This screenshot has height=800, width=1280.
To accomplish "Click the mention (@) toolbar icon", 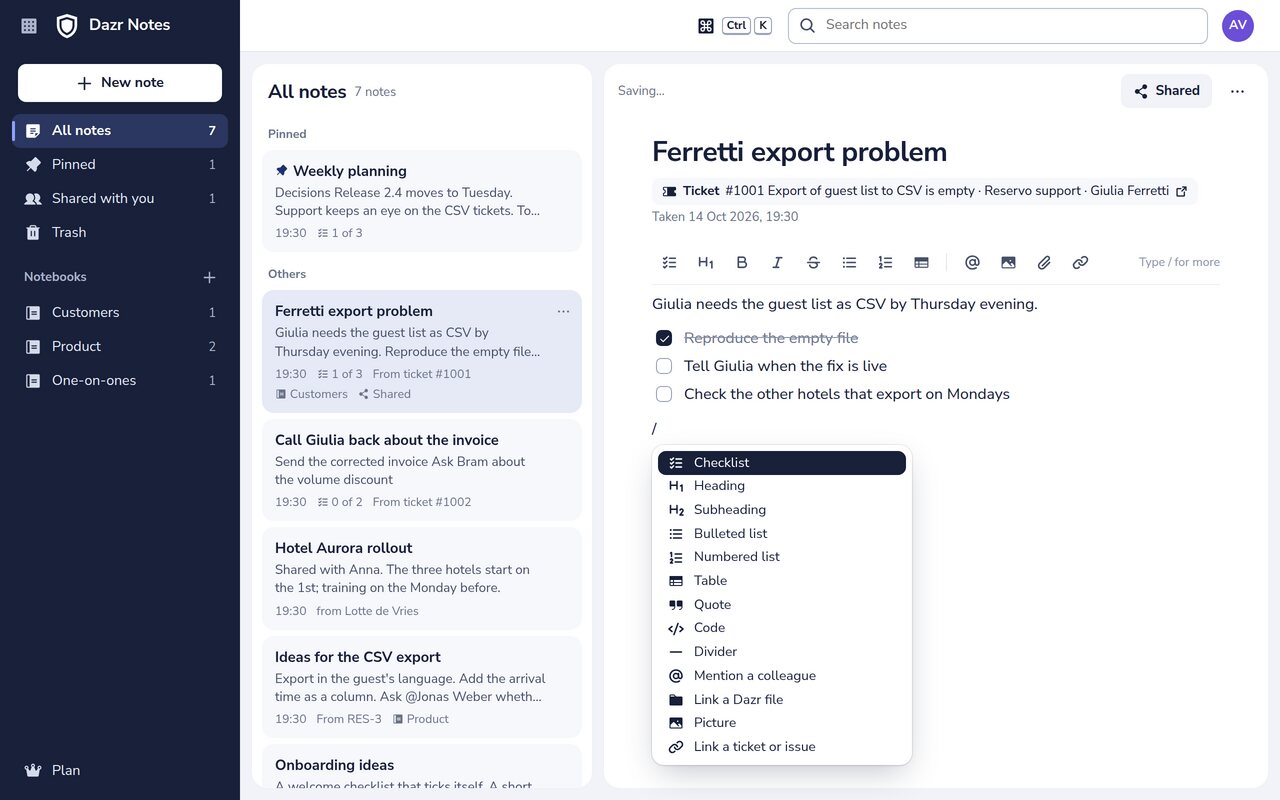I will click(972, 263).
